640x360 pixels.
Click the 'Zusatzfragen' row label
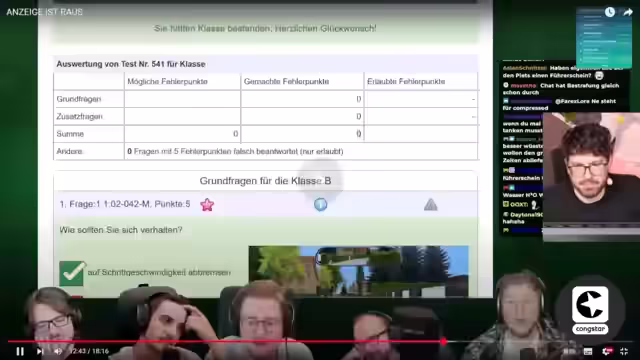point(80,117)
